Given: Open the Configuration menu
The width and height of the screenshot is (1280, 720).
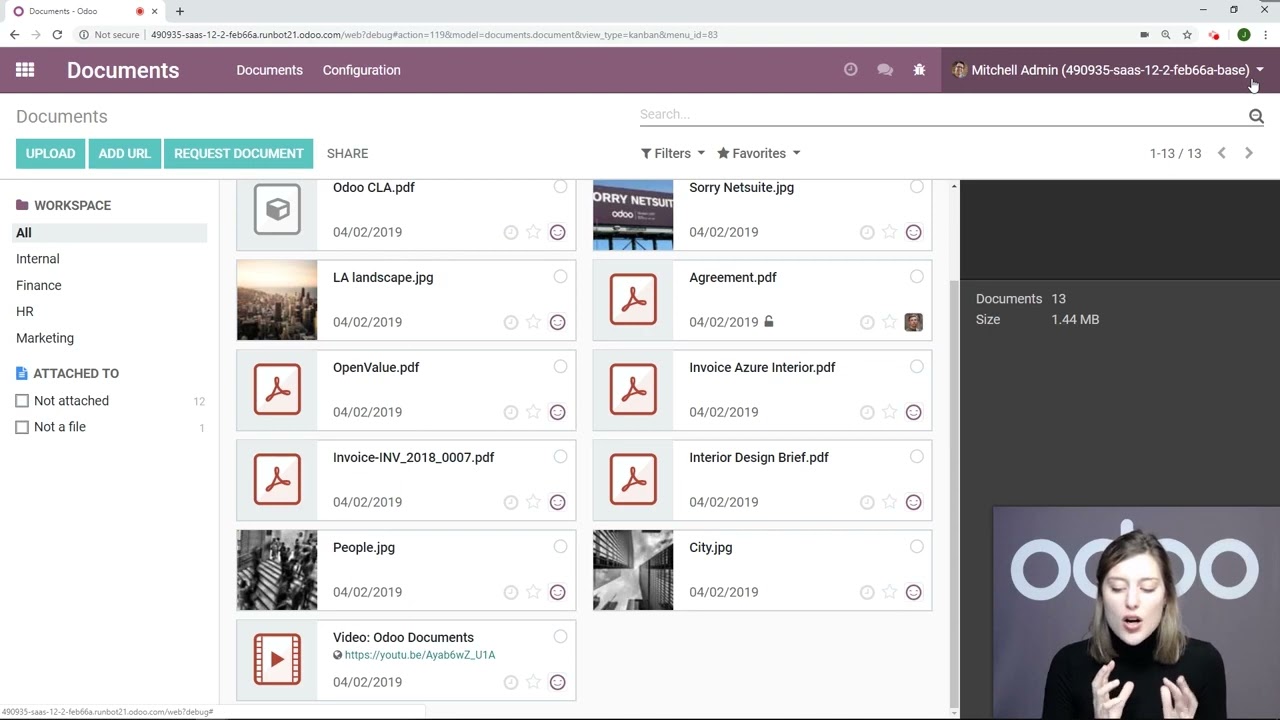Looking at the screenshot, I should point(361,70).
